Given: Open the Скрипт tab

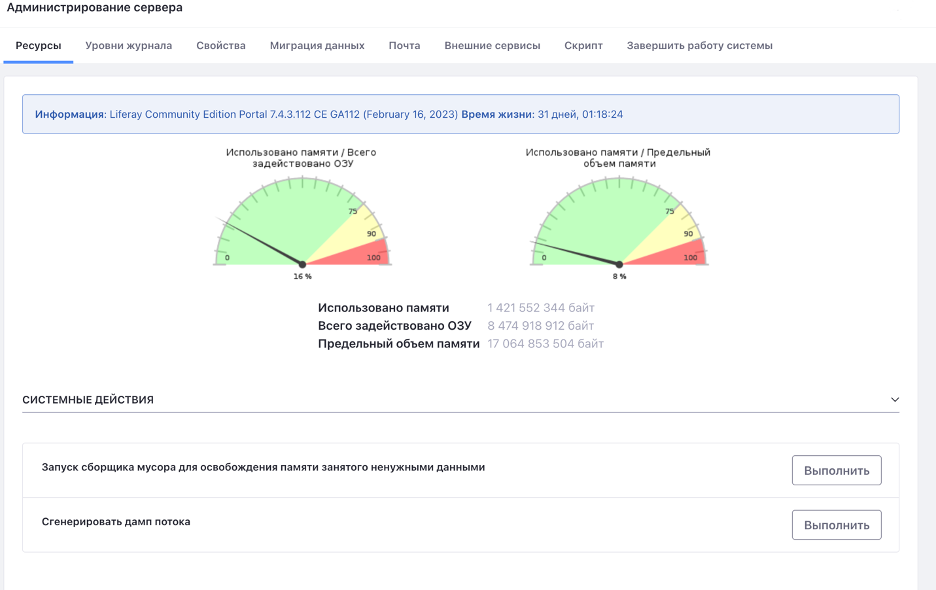Looking at the screenshot, I should tap(583, 46).
